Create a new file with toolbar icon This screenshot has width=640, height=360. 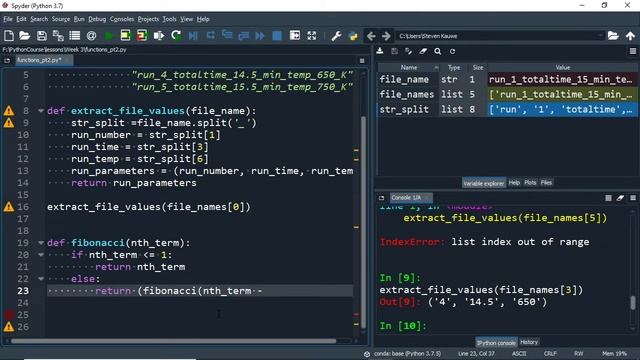coord(9,36)
